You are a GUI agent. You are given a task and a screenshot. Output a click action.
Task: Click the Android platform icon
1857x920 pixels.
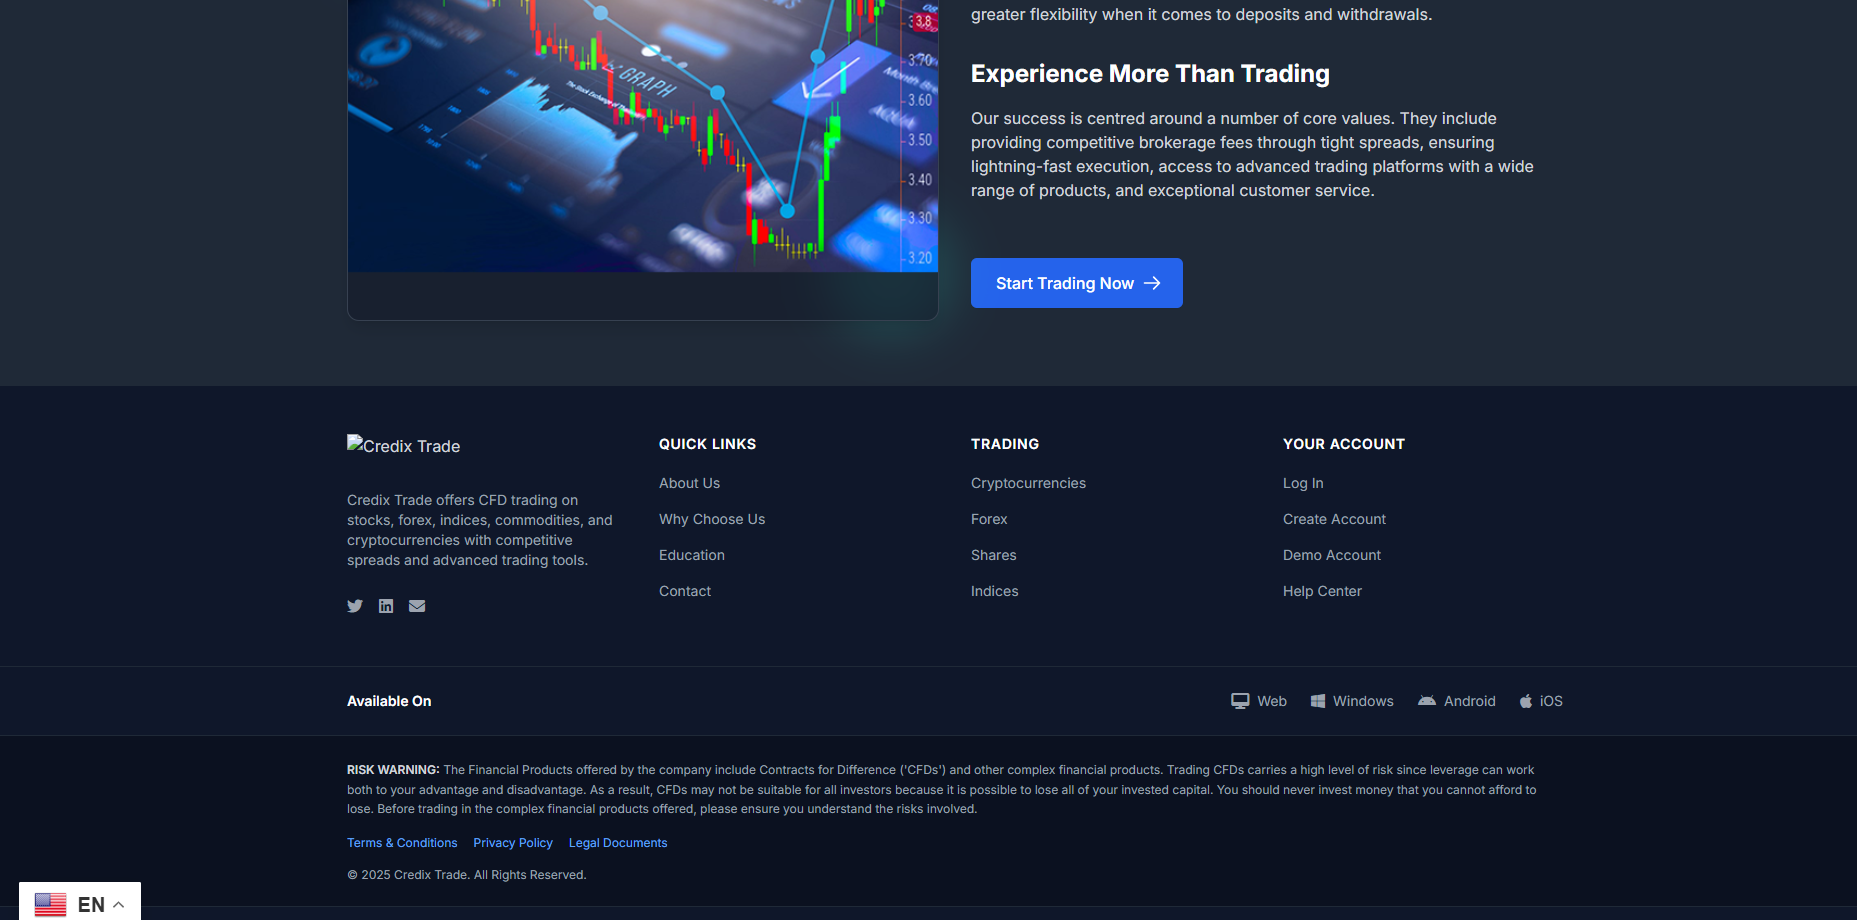(1427, 701)
